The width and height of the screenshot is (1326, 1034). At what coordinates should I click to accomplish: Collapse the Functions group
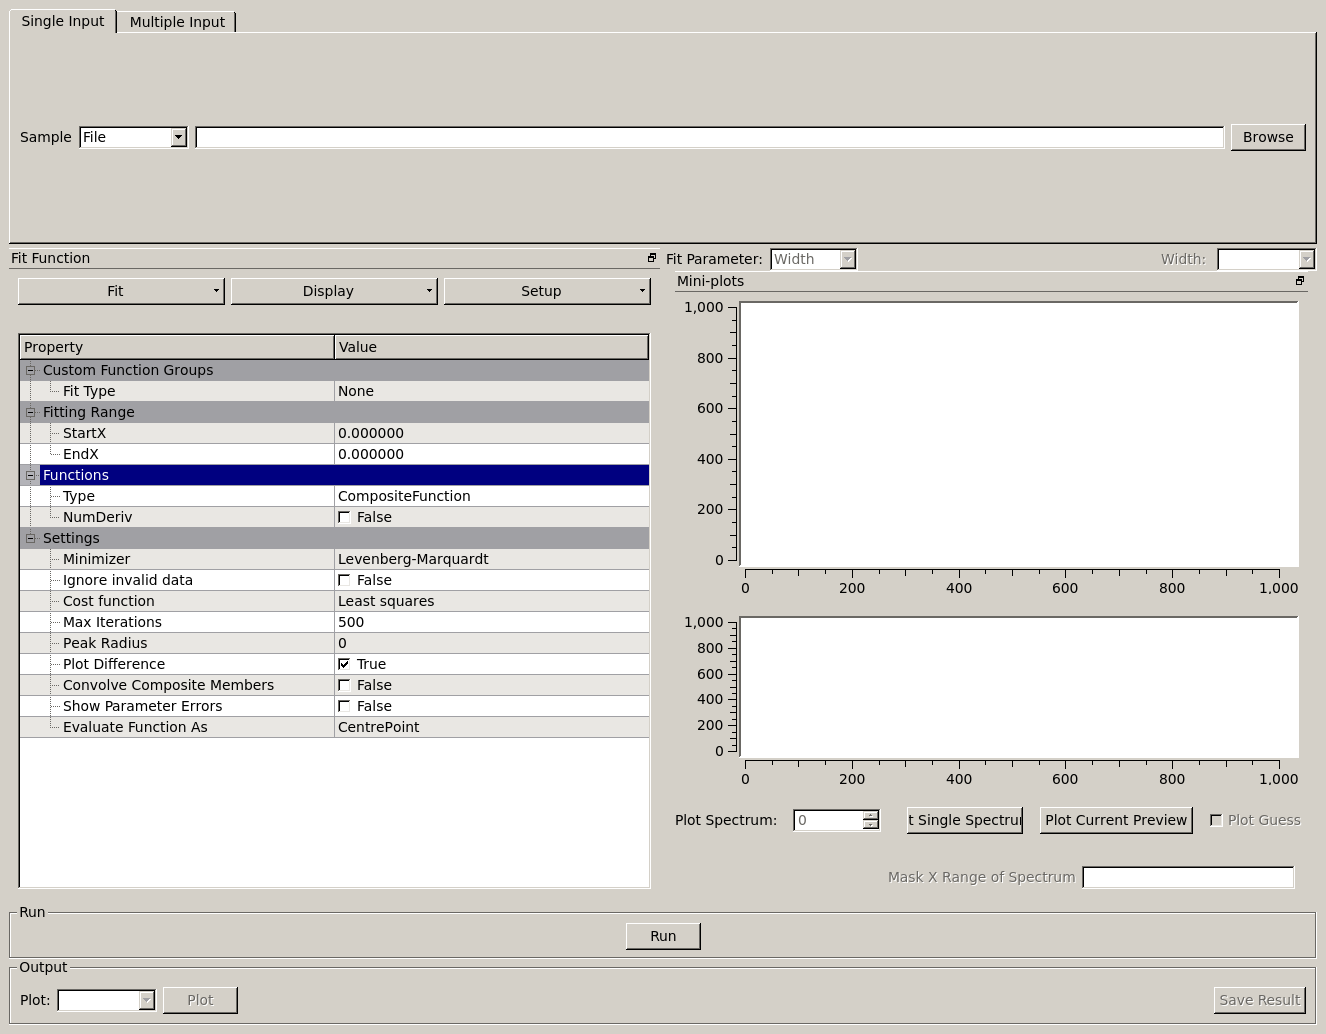[31, 475]
